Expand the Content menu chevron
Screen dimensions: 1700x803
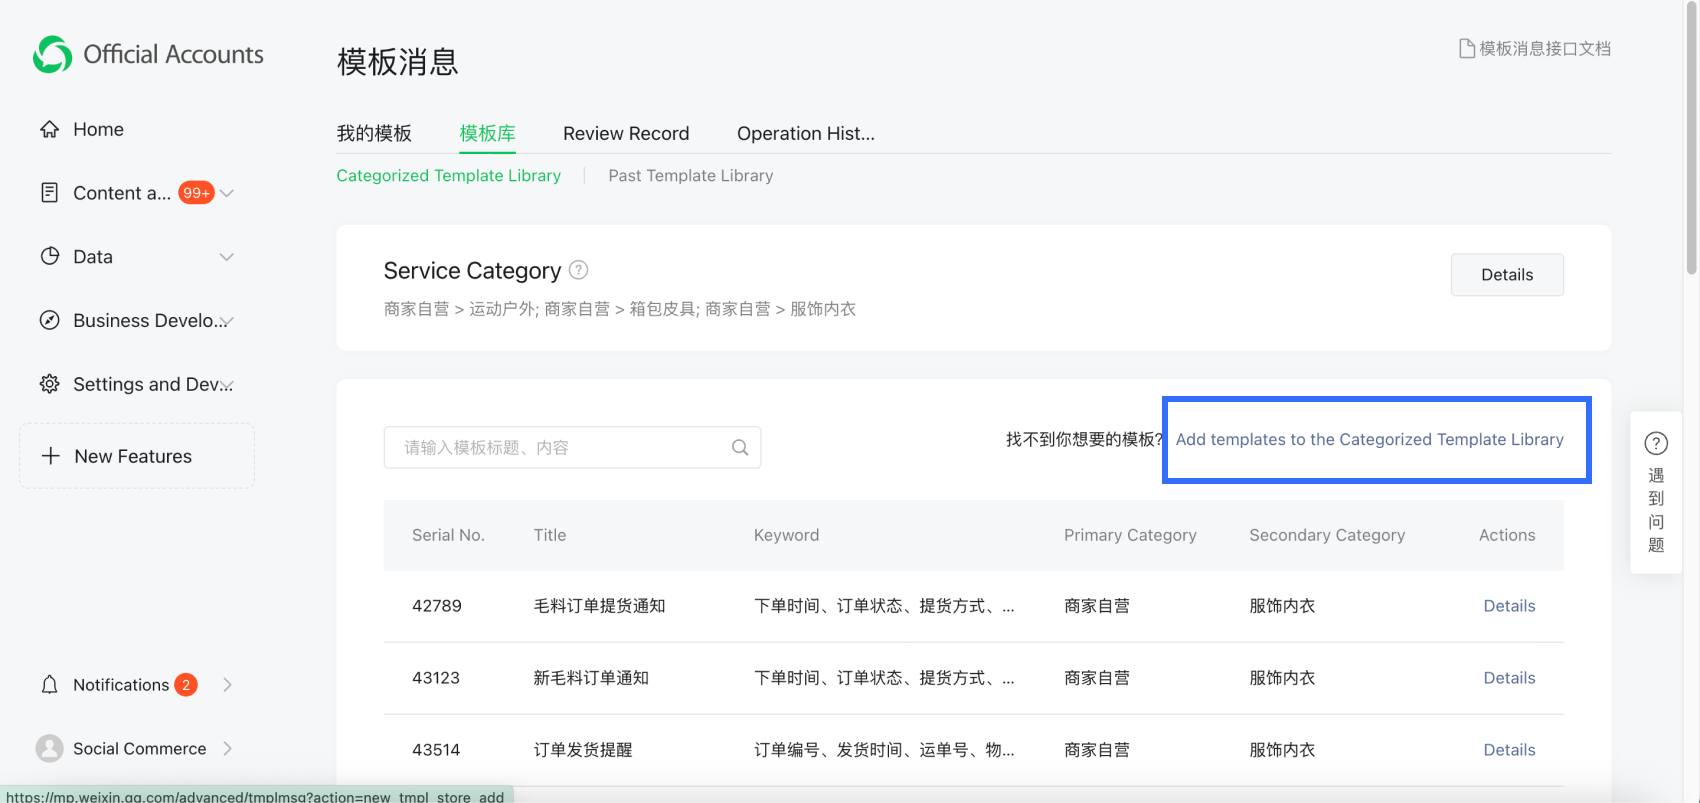[x=227, y=193]
